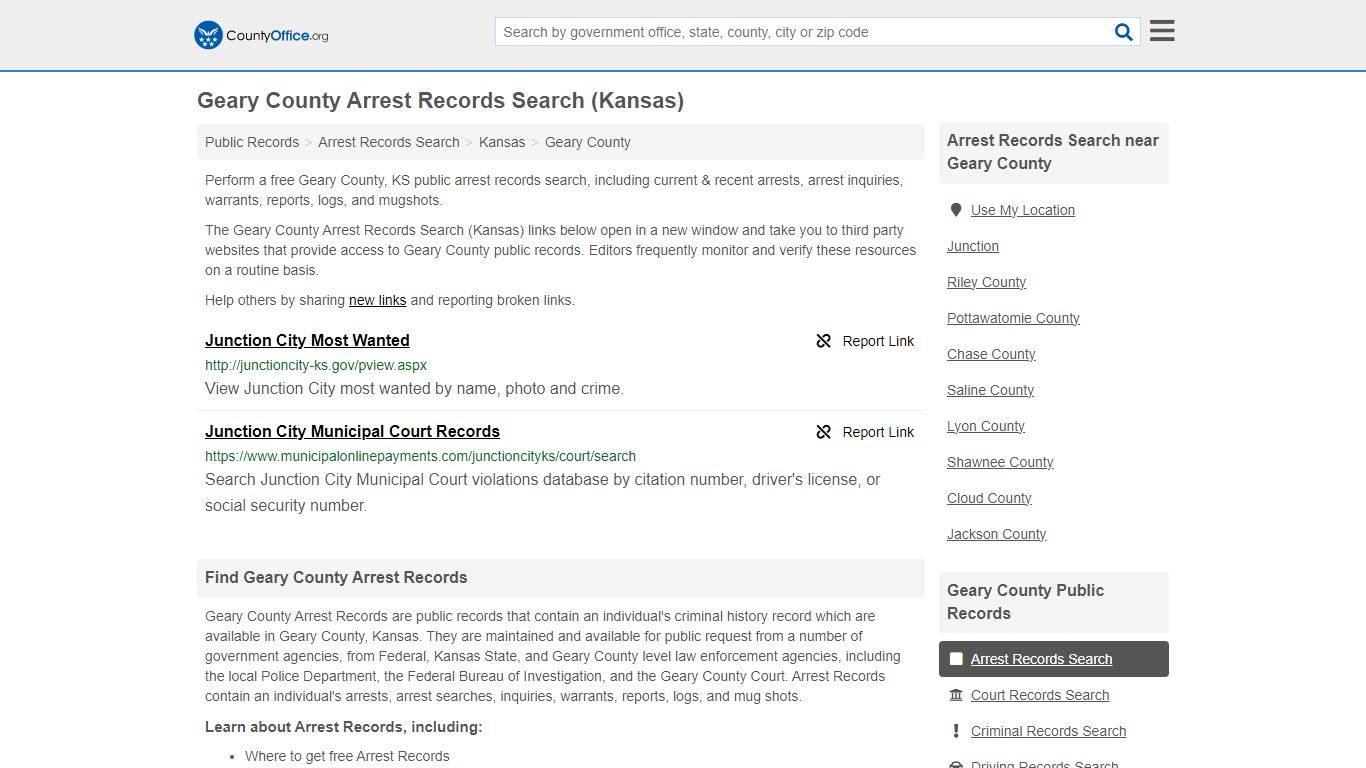Follow the new links hyperlink

pos(378,300)
